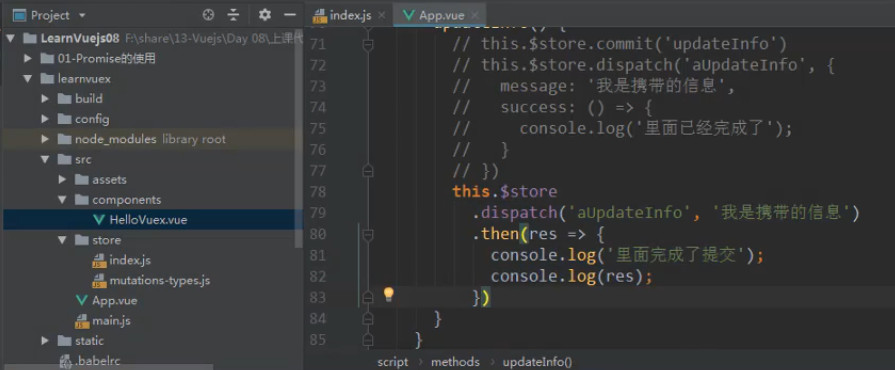Click the node_modules folder icon
The height and width of the screenshot is (370, 895).
tap(64, 139)
